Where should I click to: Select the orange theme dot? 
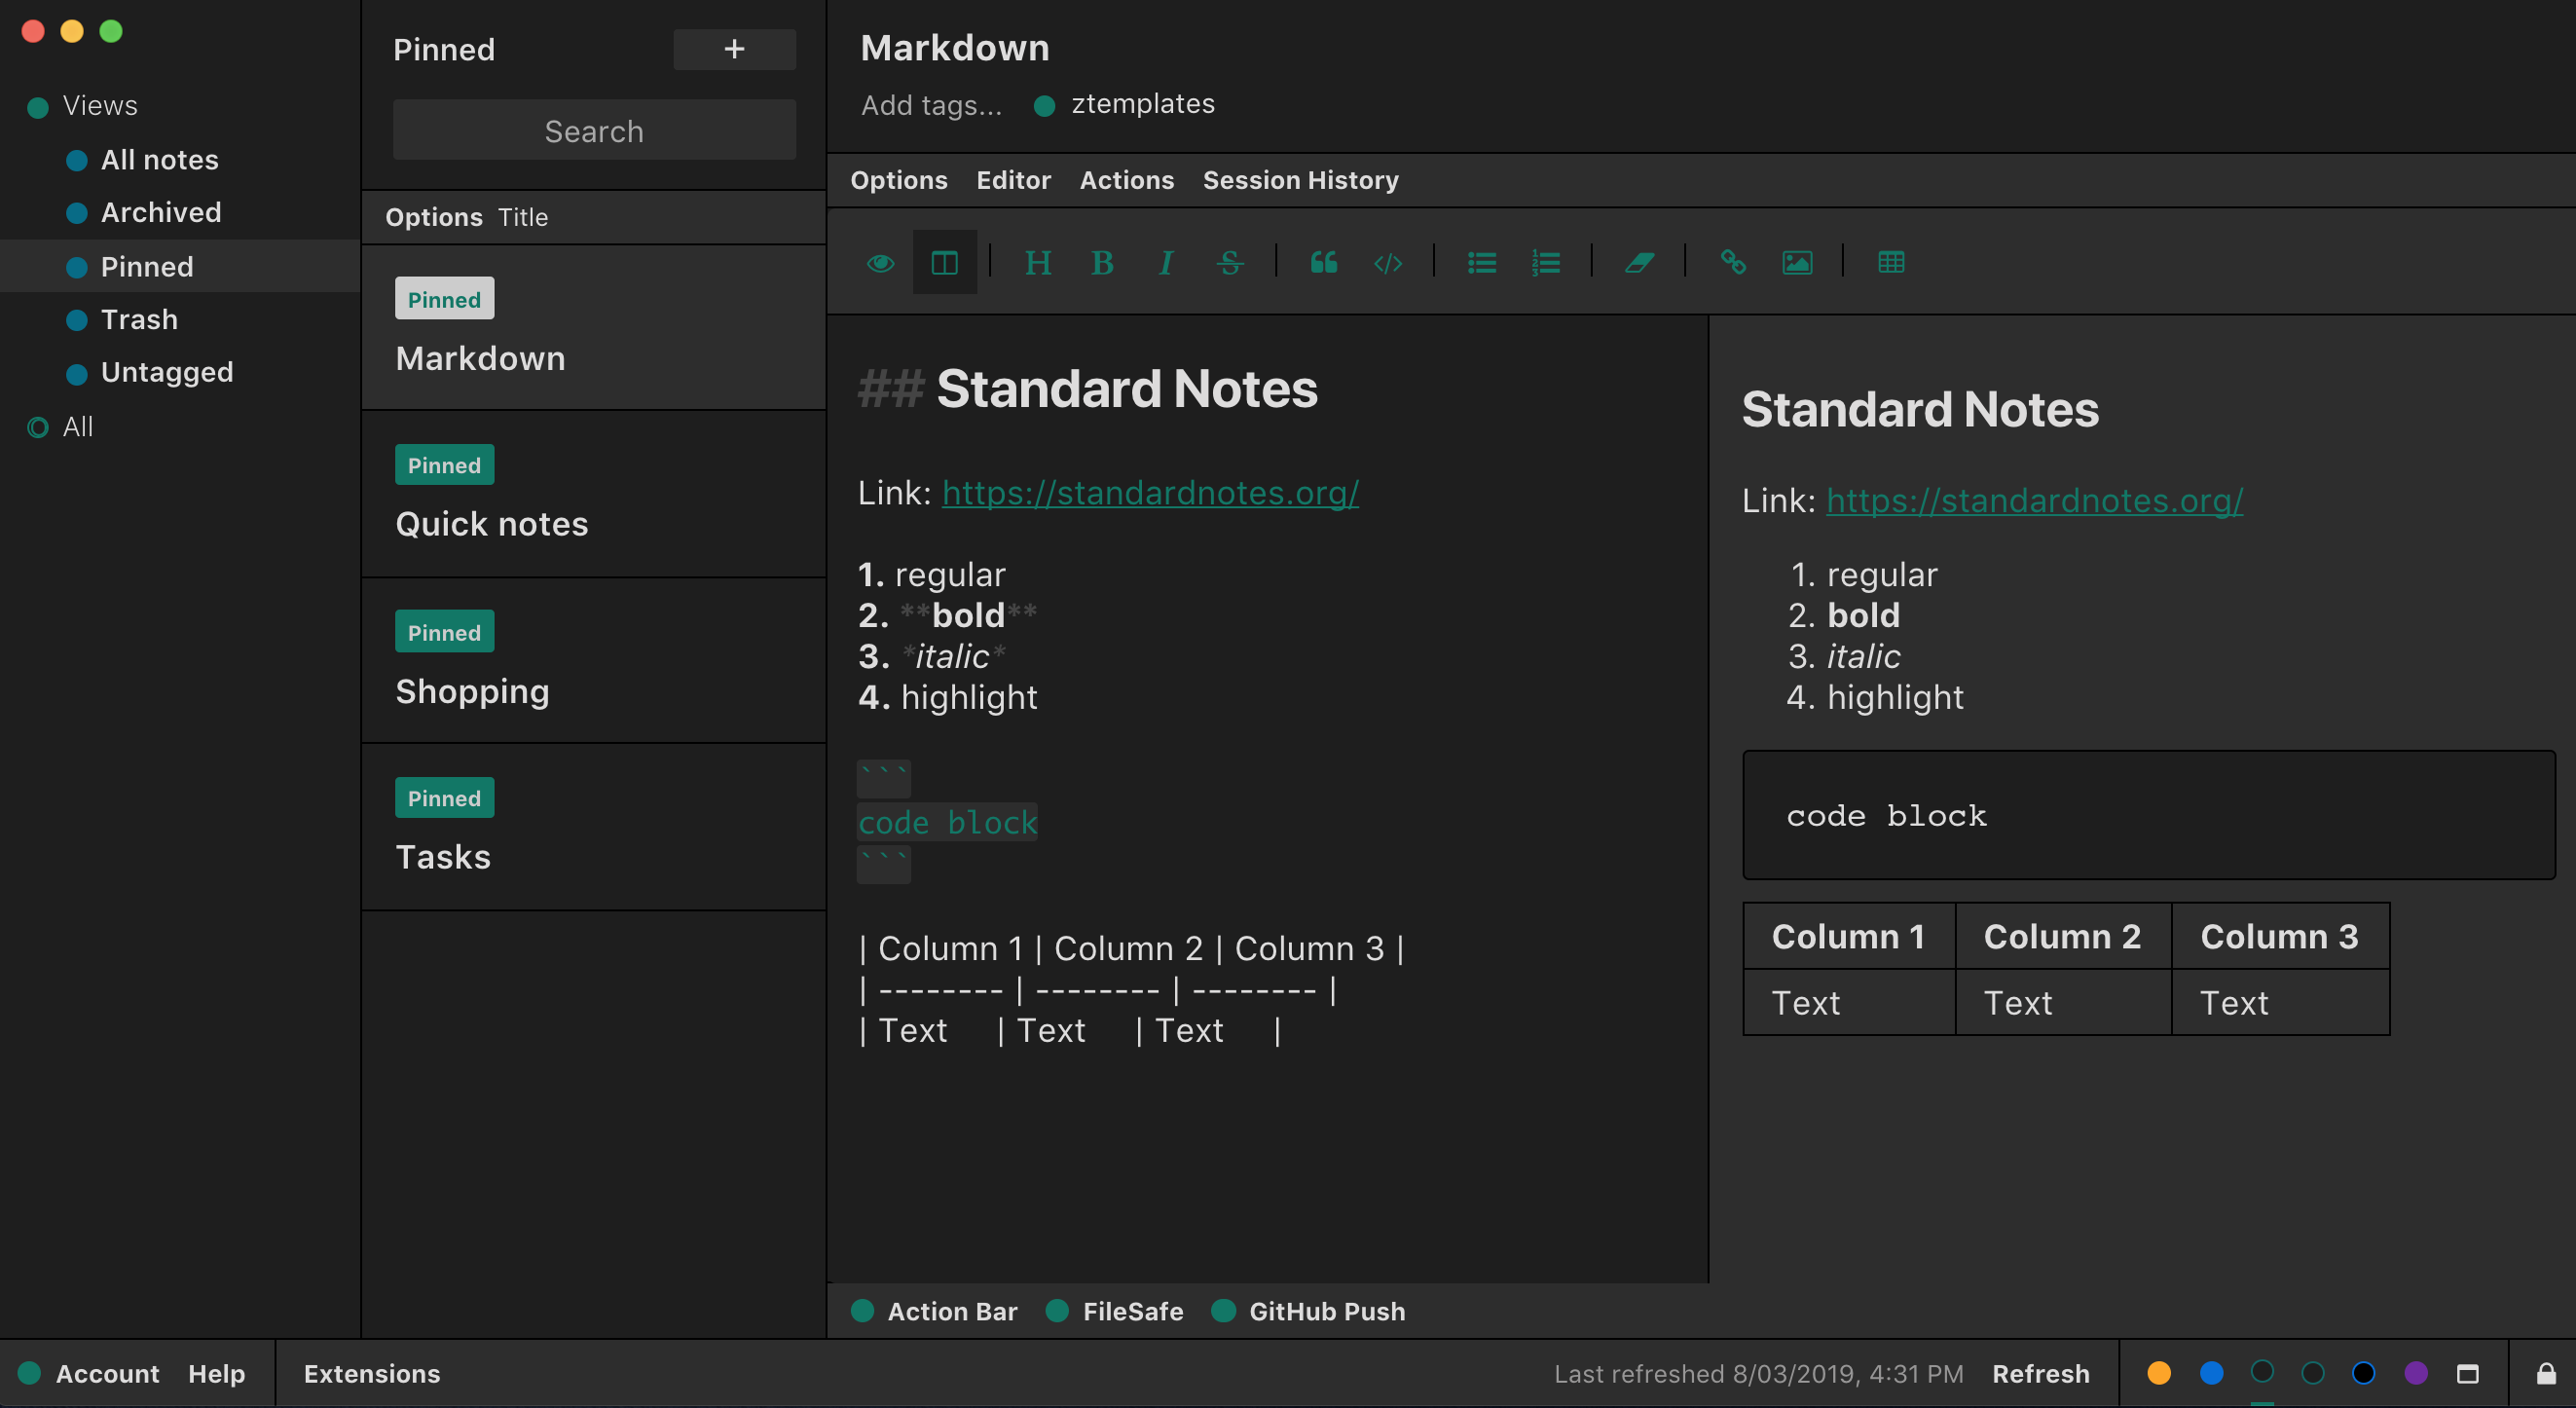[2158, 1373]
